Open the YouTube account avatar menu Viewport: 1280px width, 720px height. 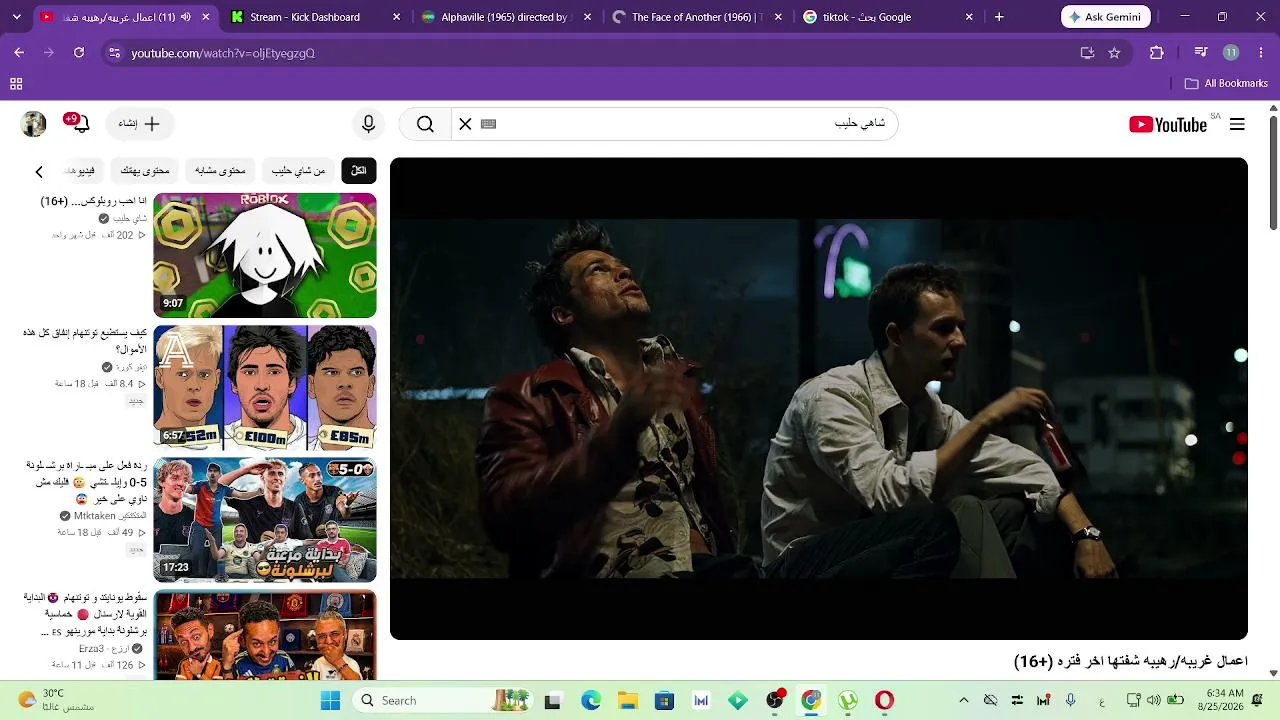click(34, 124)
